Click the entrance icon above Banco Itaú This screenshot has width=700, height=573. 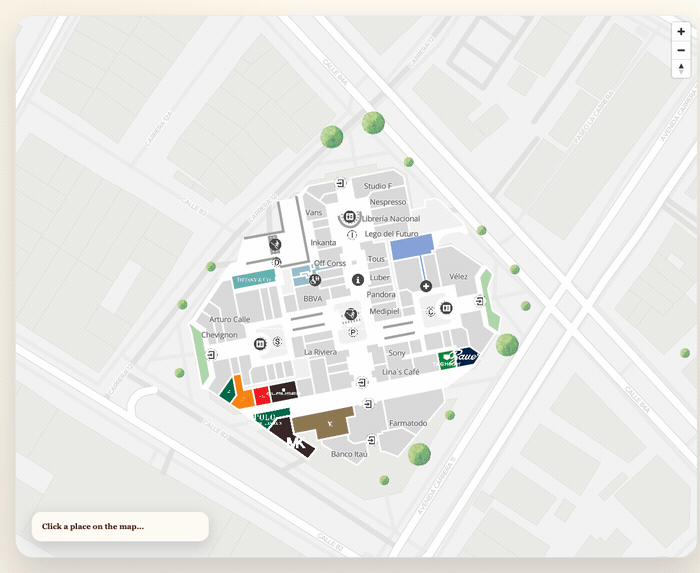click(371, 440)
